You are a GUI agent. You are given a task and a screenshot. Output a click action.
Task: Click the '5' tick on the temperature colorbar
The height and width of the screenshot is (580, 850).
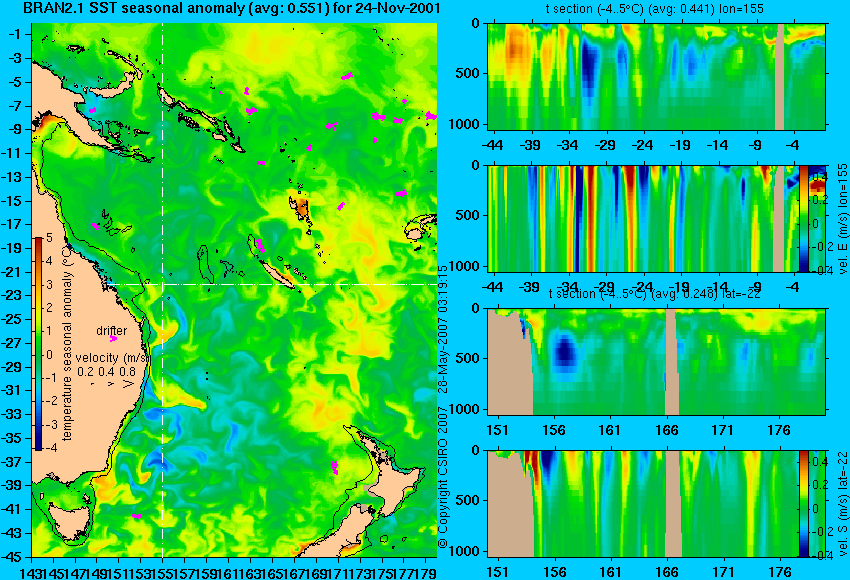point(49,237)
